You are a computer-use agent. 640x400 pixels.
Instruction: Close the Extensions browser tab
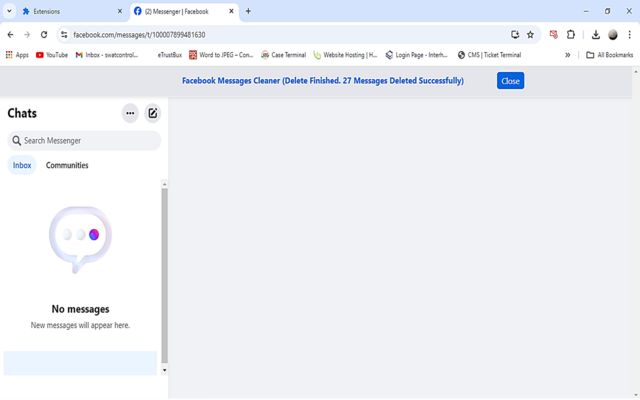tap(120, 11)
